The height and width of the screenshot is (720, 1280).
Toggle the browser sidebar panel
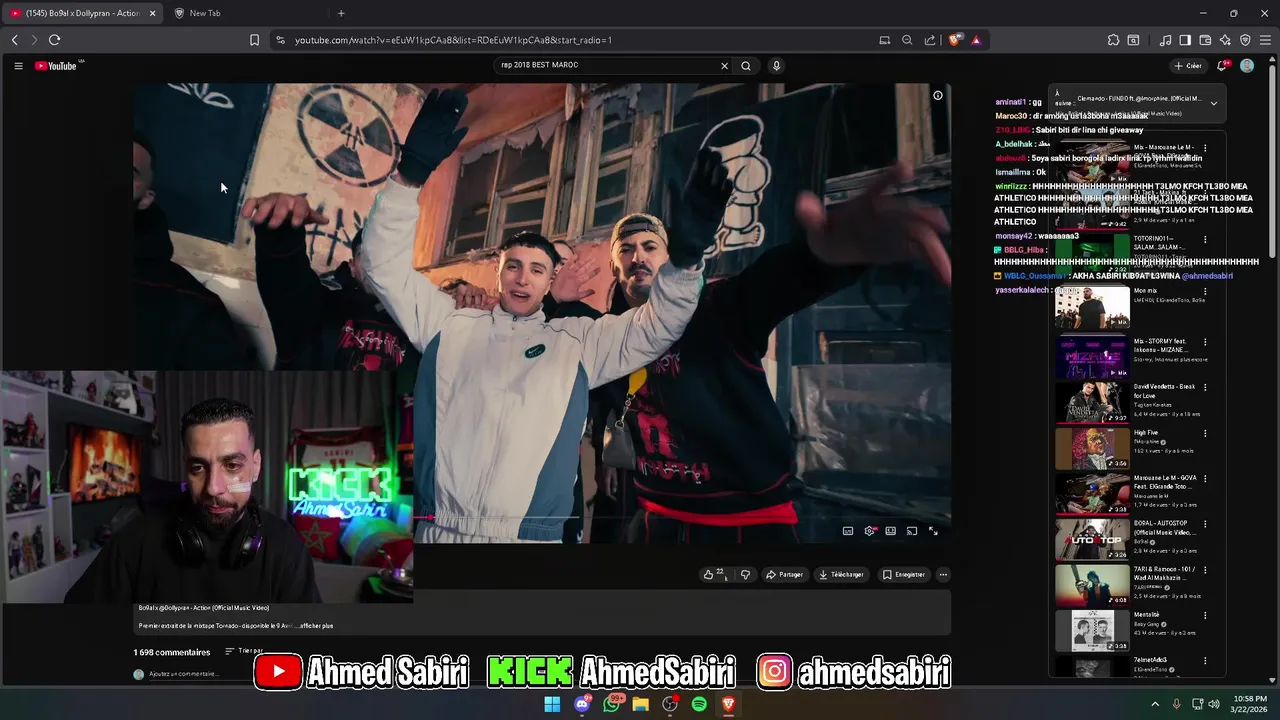click(x=1185, y=40)
